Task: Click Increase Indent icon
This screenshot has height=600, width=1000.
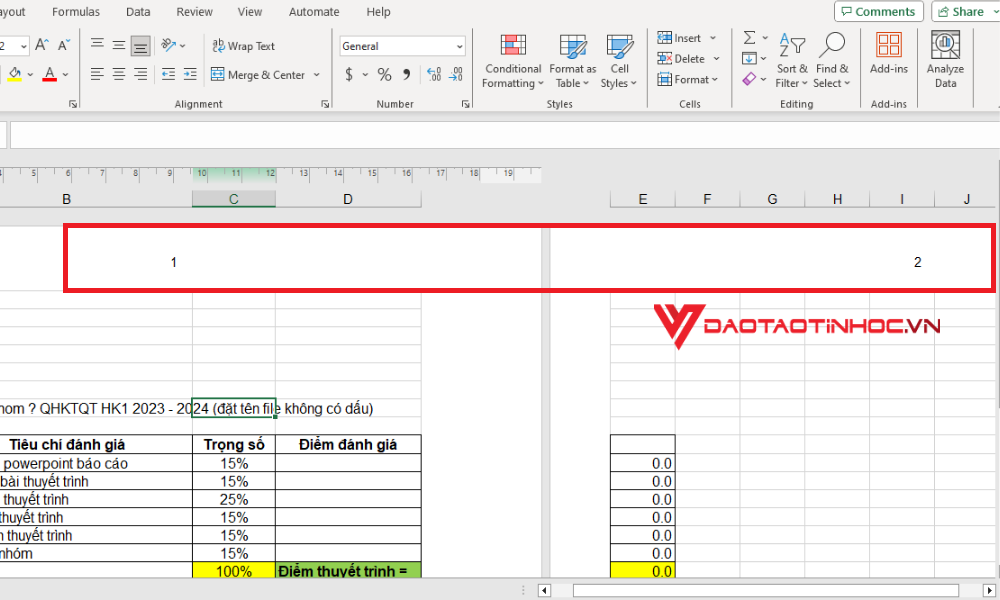Action: click(x=190, y=75)
